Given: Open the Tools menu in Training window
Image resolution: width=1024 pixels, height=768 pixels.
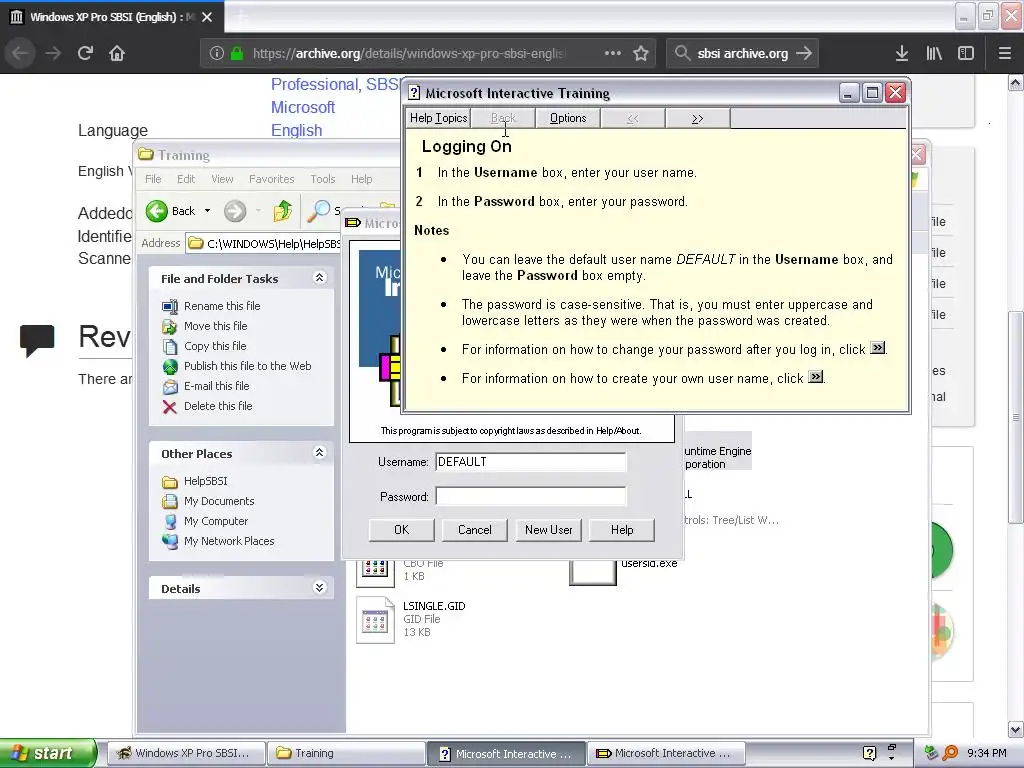Looking at the screenshot, I should pyautogui.click(x=323, y=179).
